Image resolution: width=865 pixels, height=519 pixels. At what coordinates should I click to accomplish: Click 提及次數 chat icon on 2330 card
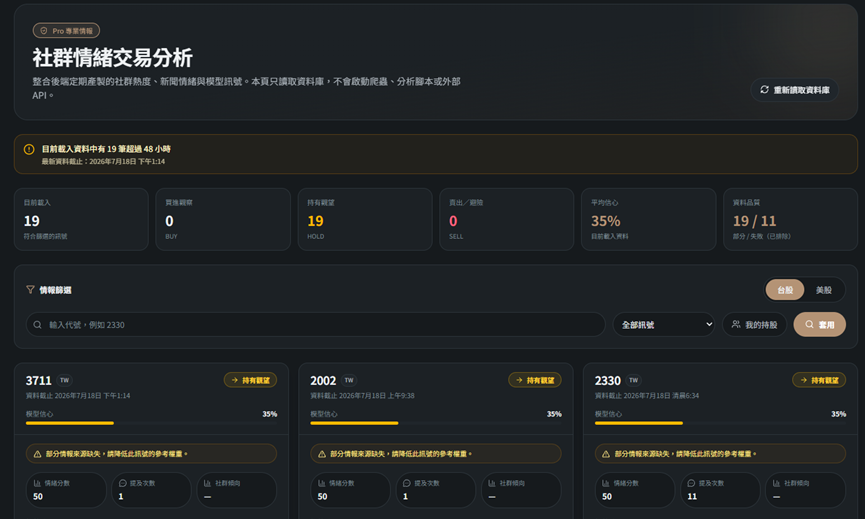[691, 483]
